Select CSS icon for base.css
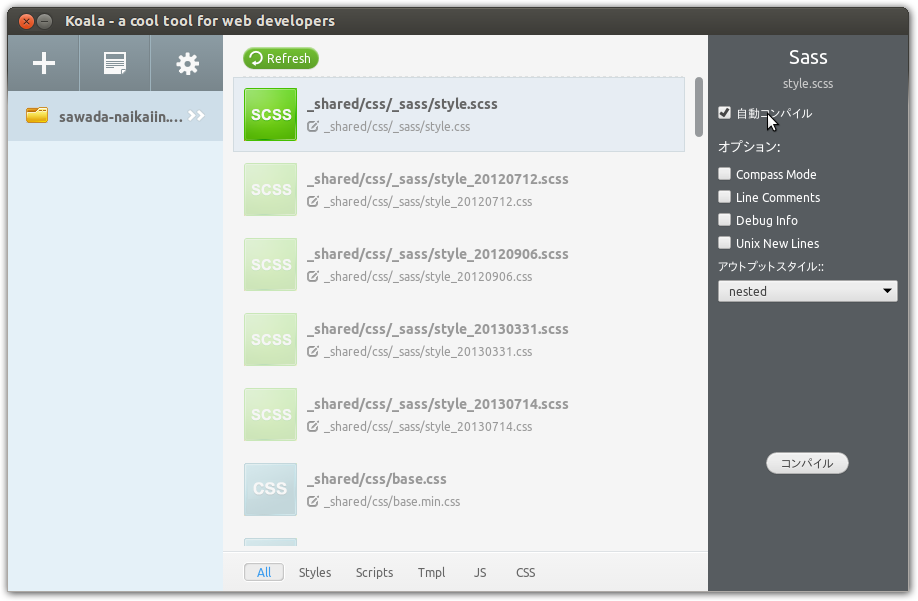The height and width of the screenshot is (601, 918). click(270, 489)
